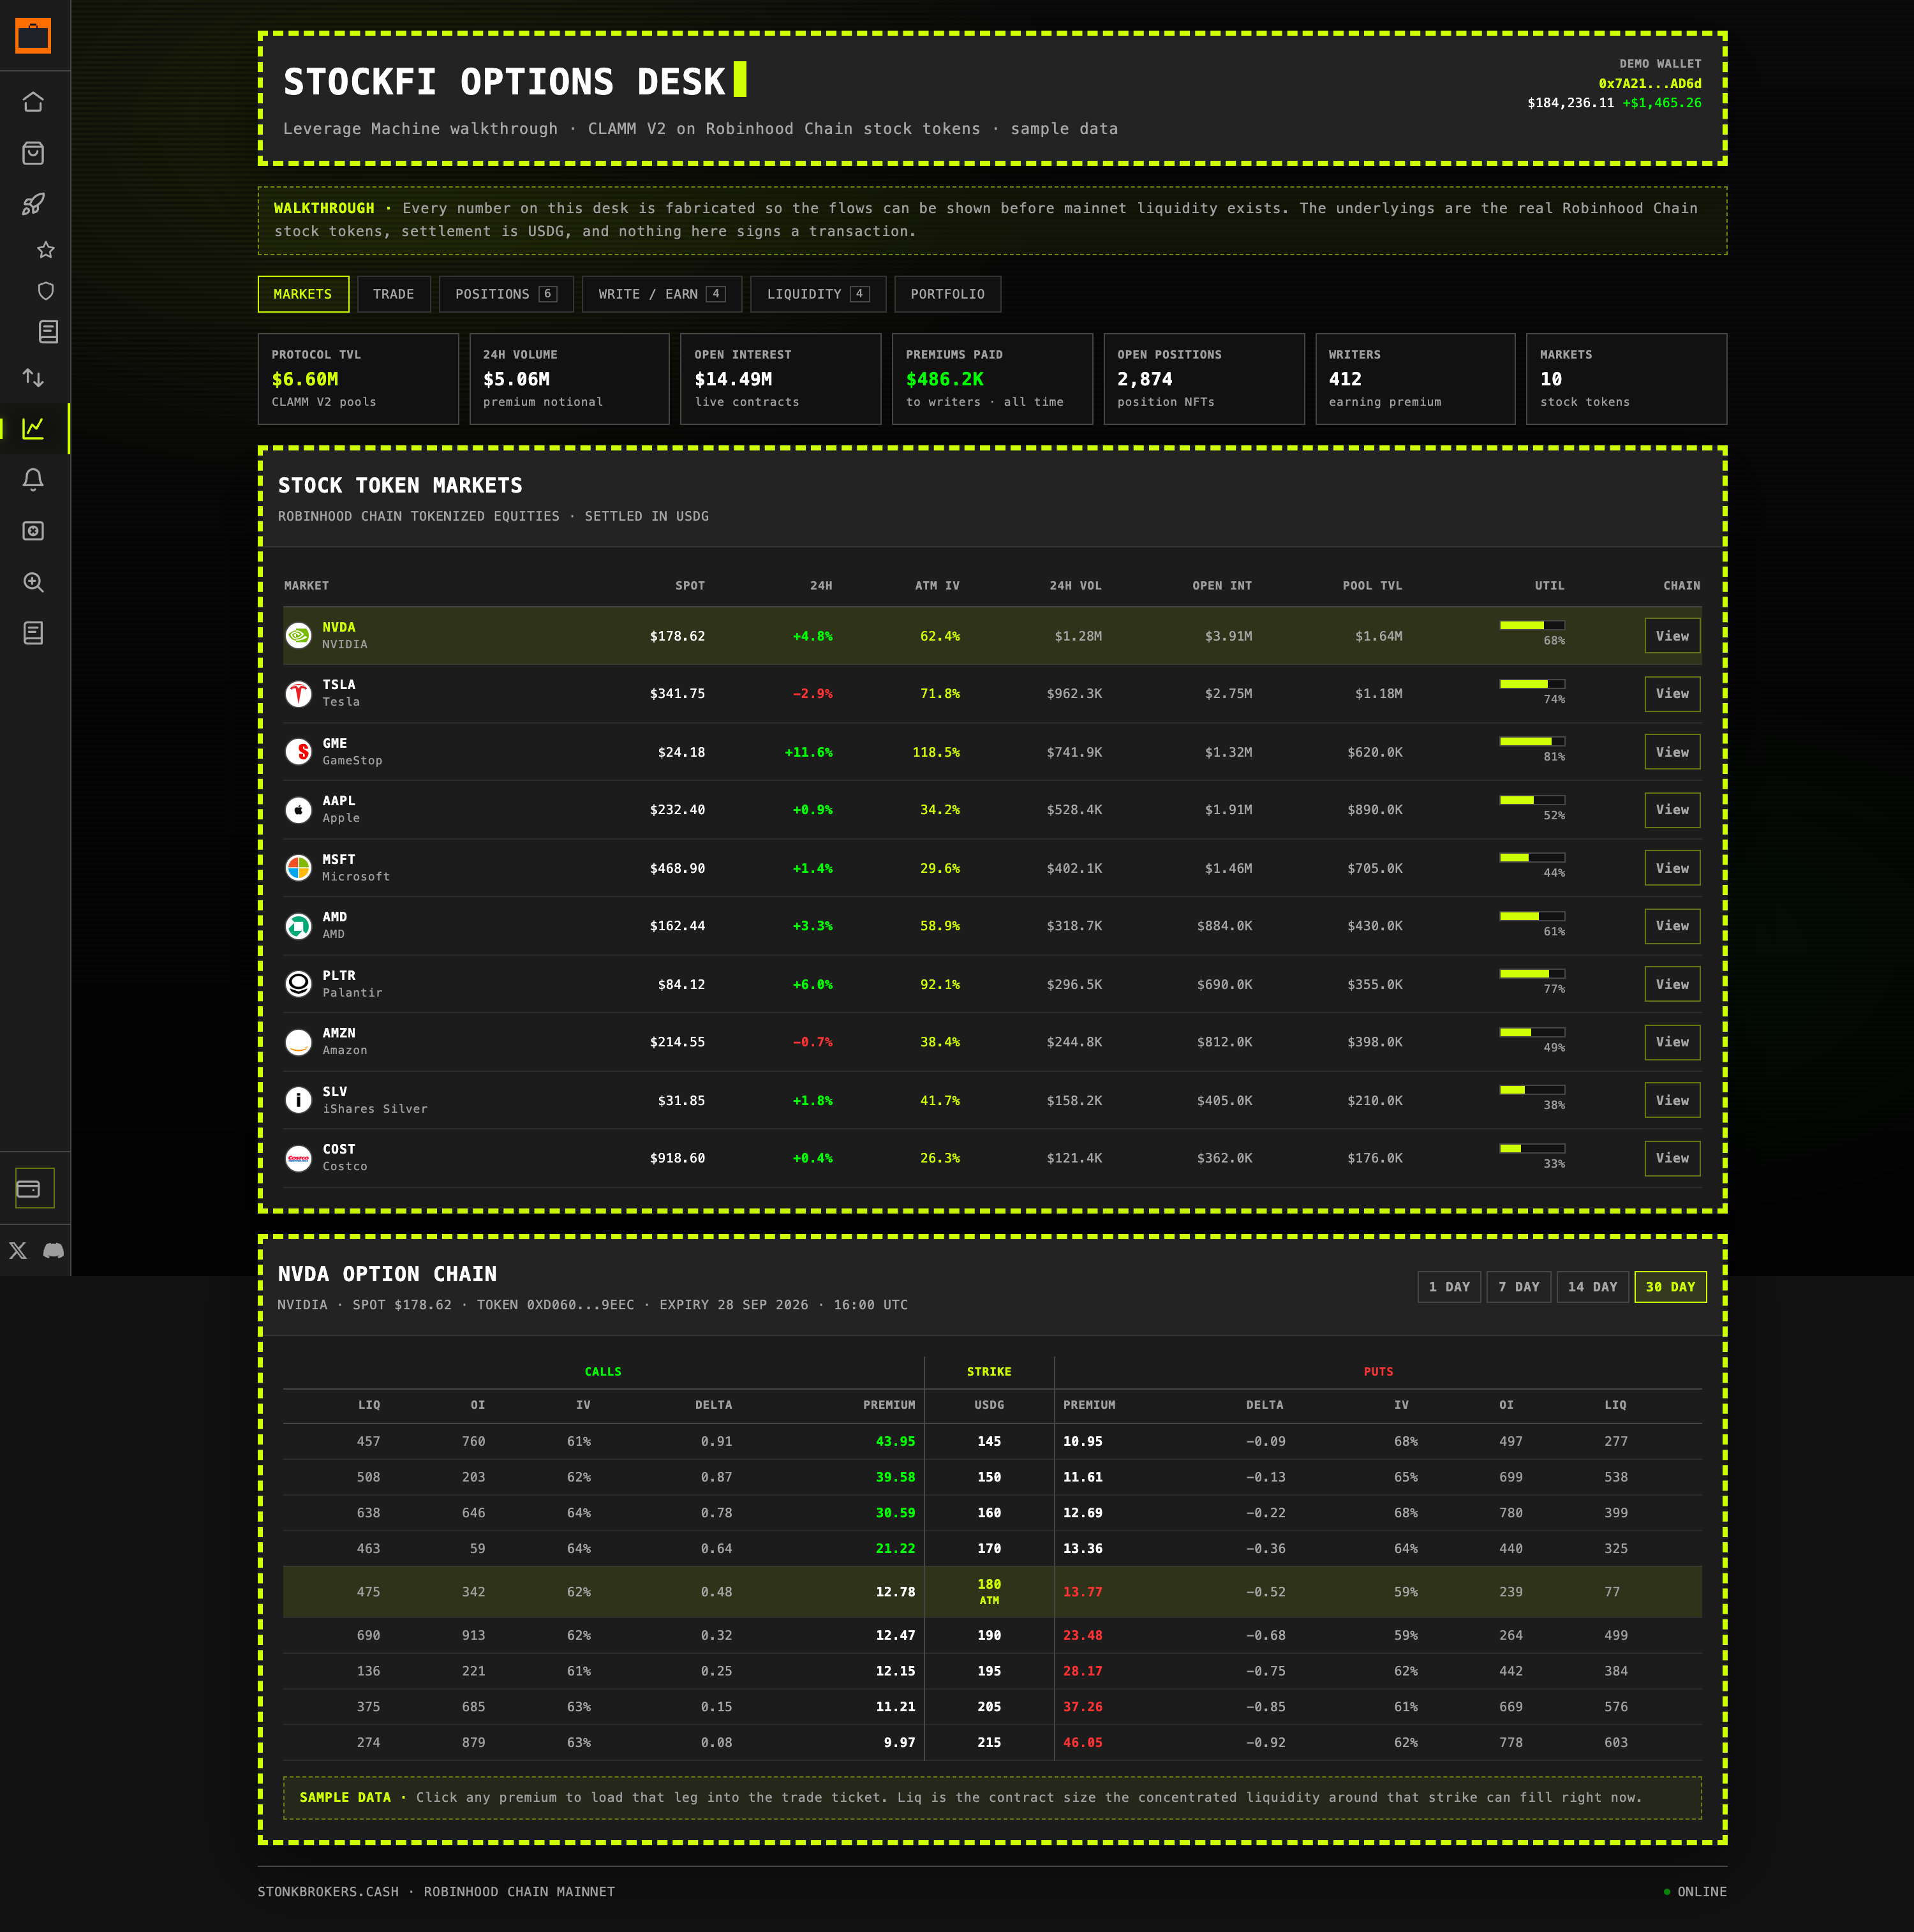Click the Open Interest $14.49M card

click(x=781, y=379)
